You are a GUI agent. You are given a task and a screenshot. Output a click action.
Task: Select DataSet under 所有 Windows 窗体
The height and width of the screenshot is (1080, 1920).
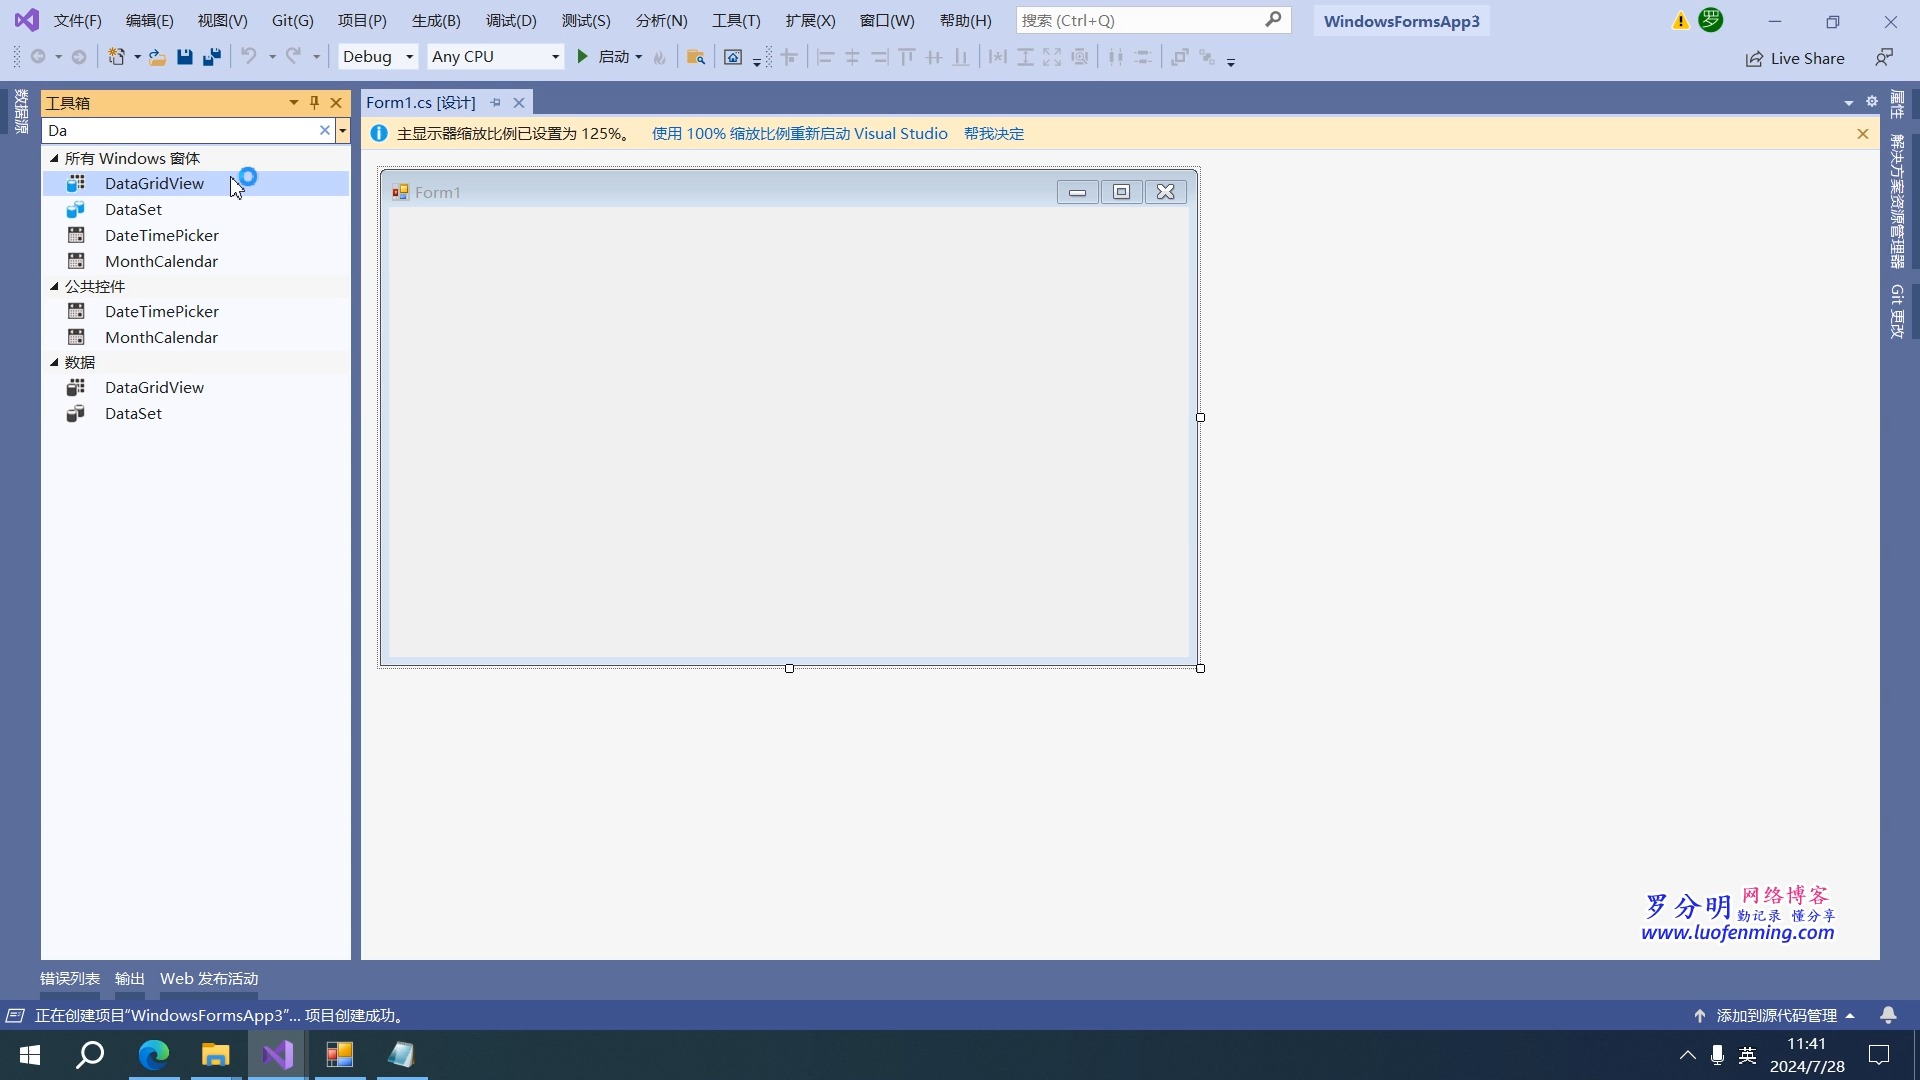(196, 209)
